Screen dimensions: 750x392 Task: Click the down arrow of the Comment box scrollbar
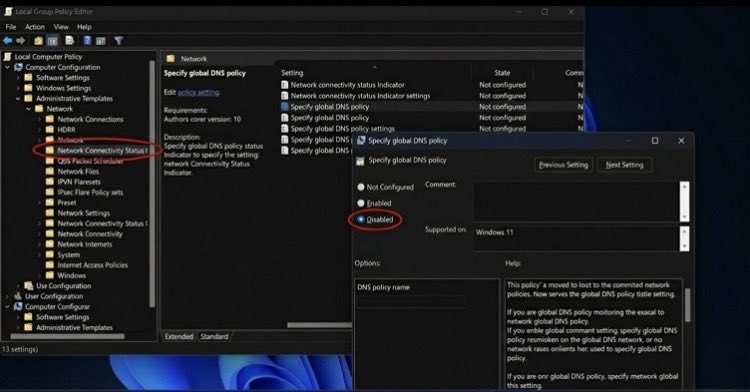coord(684,217)
